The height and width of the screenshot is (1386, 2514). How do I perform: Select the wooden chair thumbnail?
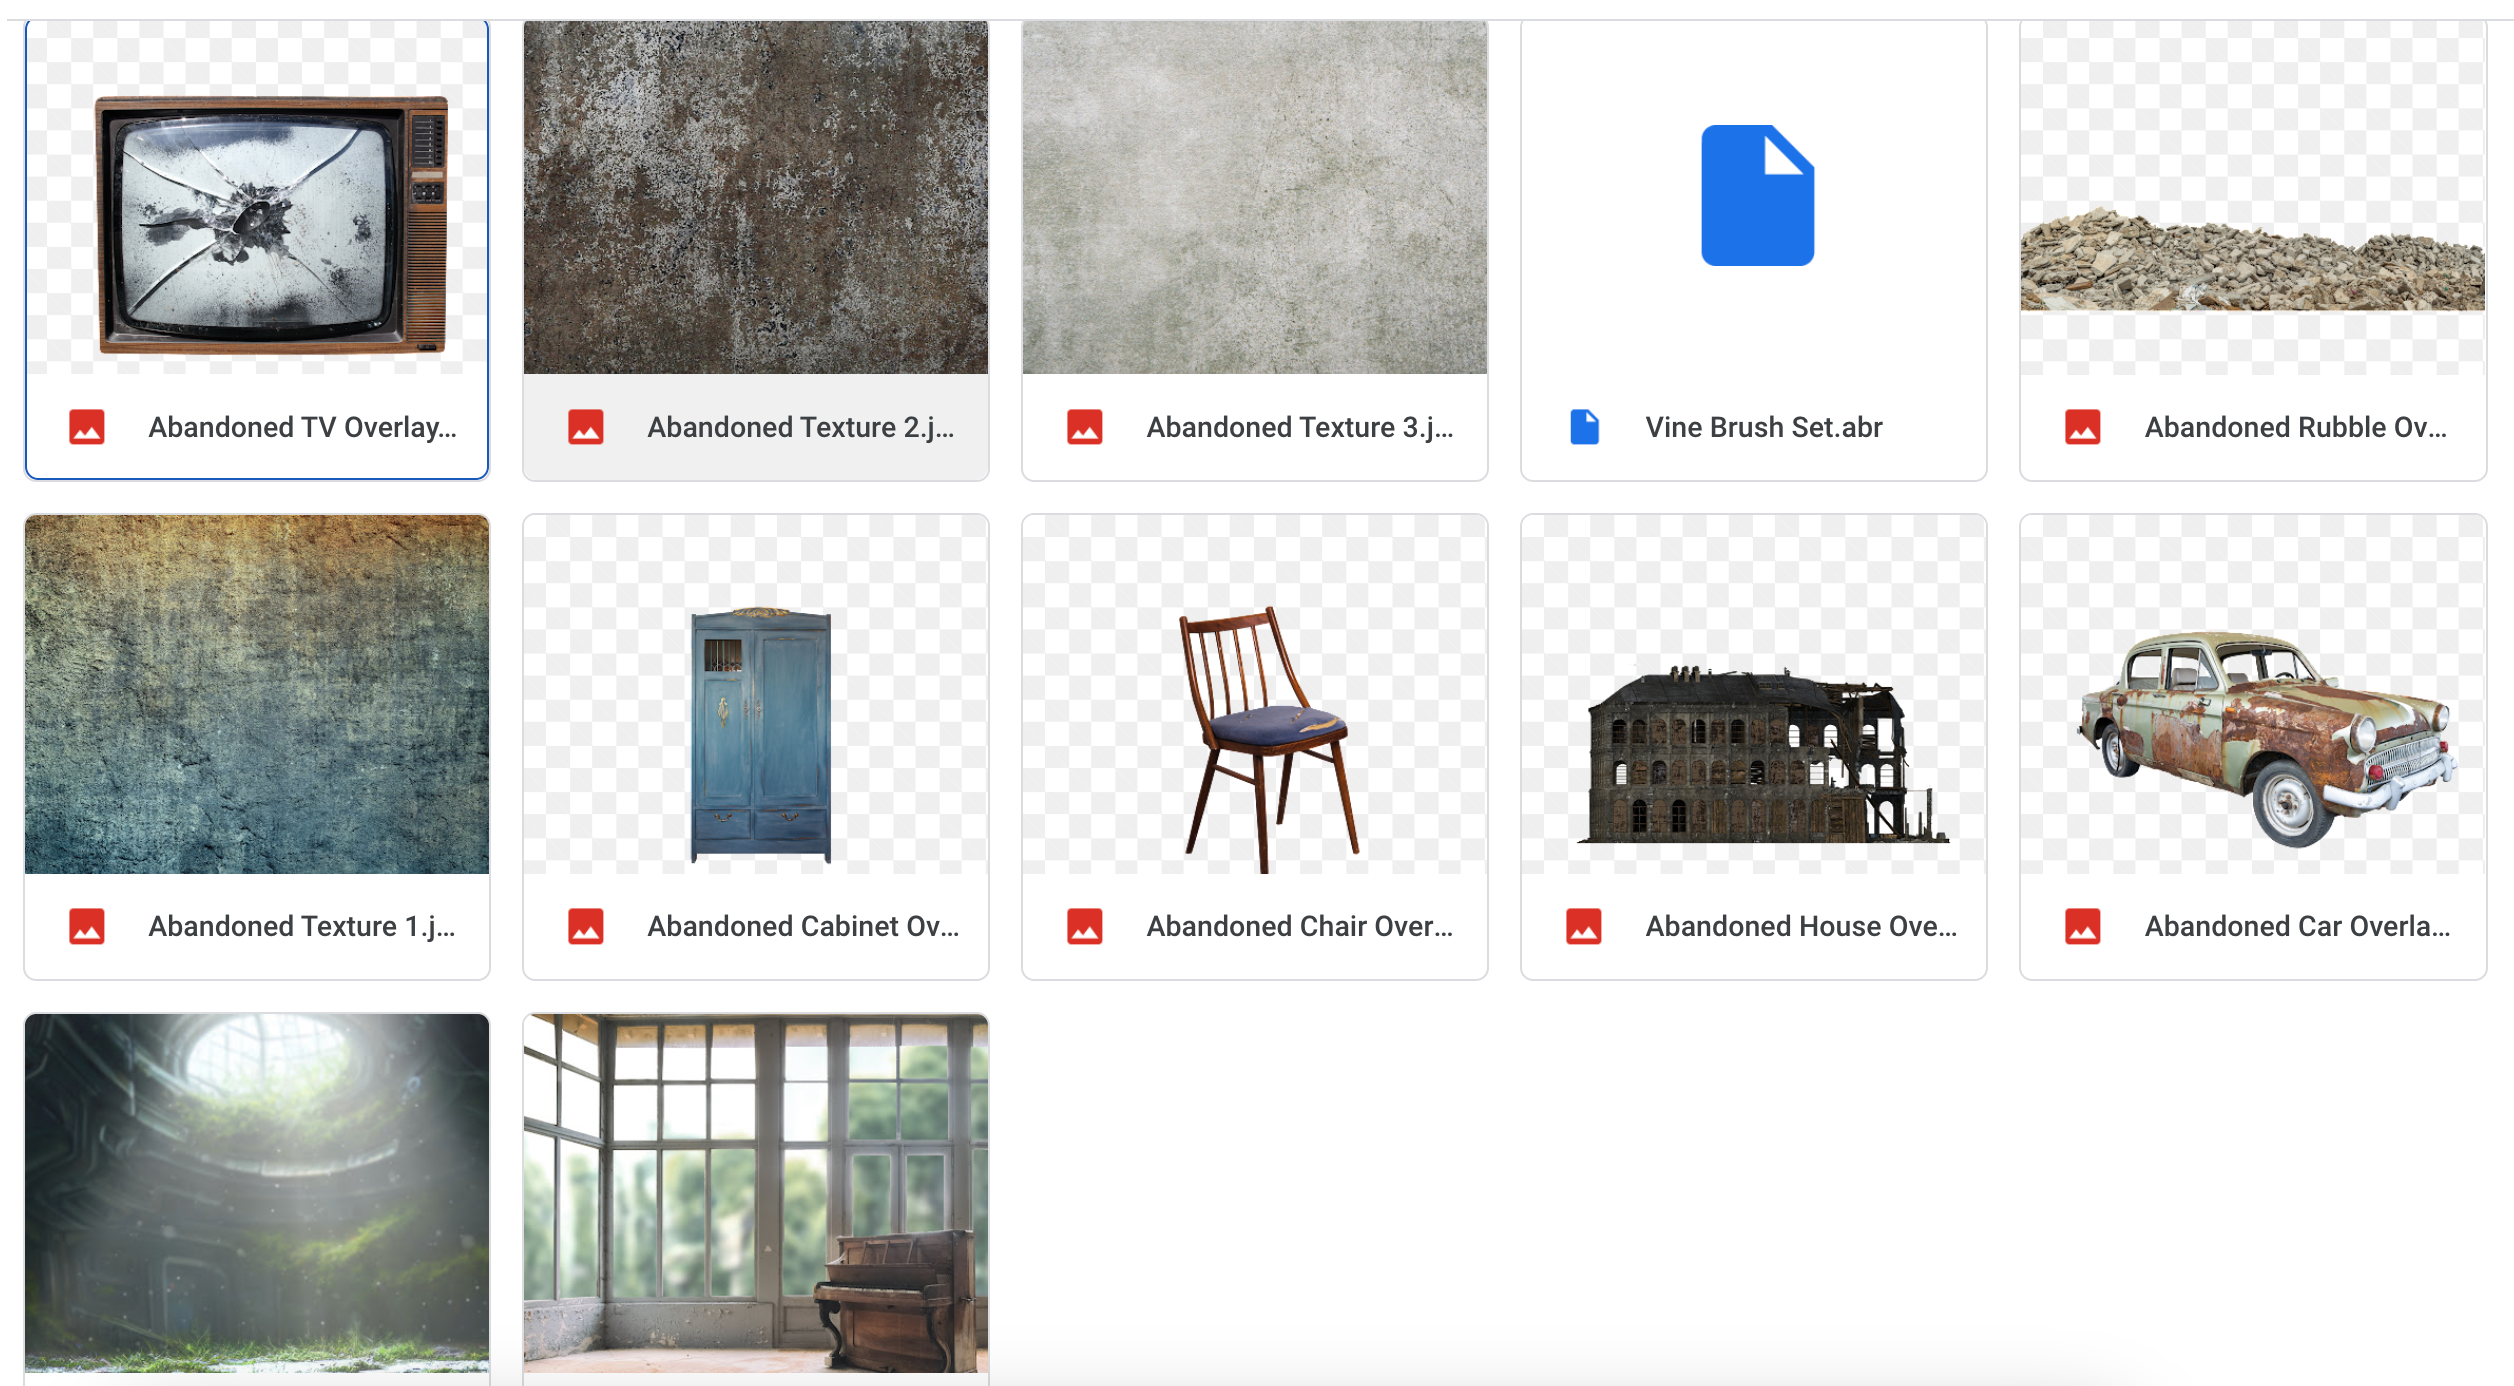click(x=1255, y=694)
